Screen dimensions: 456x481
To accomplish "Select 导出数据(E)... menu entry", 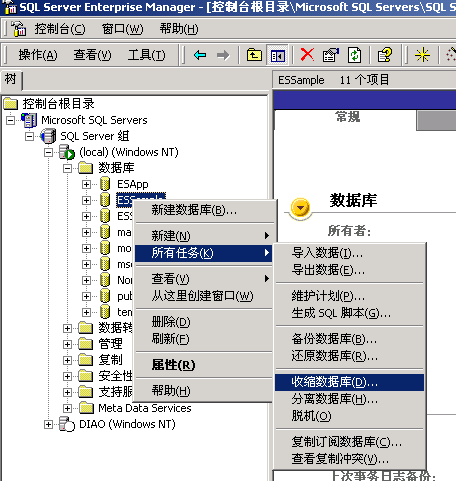I will point(349,270).
